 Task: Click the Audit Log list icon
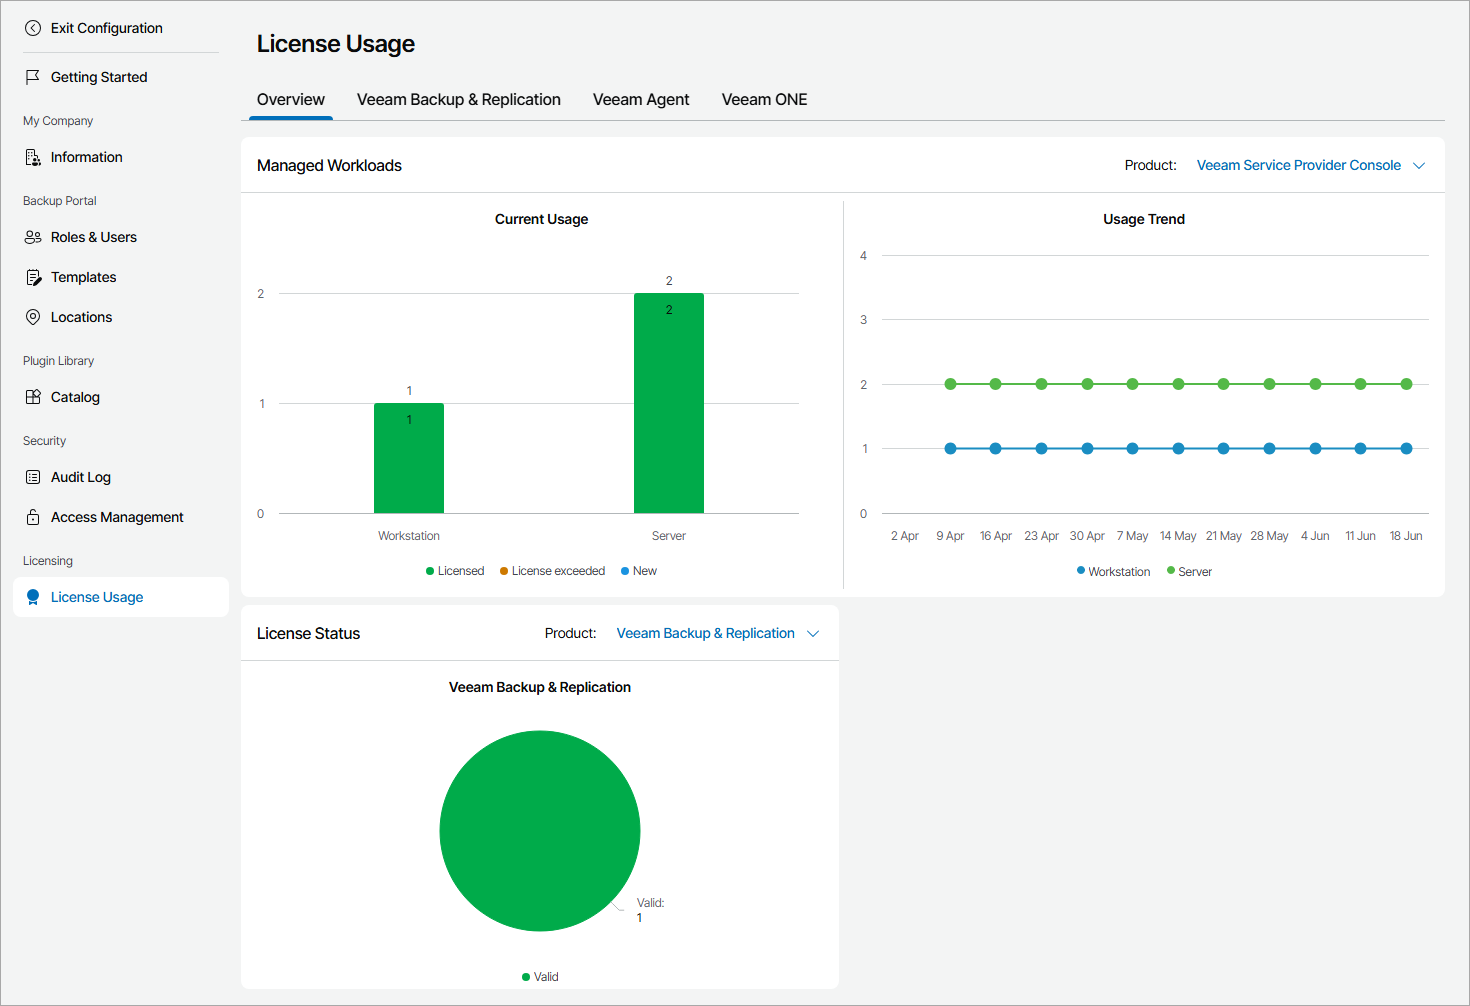[x=33, y=477]
